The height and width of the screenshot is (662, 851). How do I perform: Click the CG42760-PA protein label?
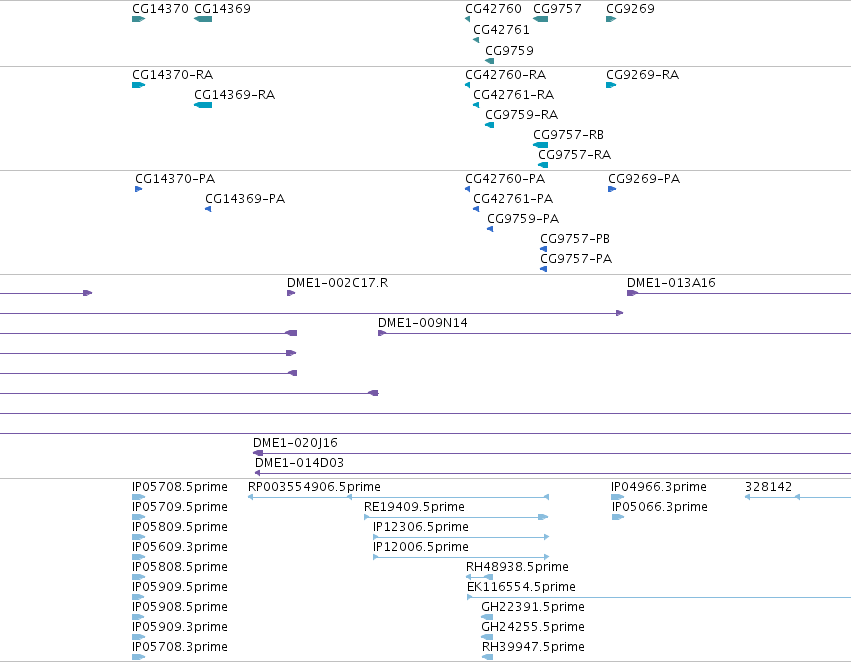(x=505, y=179)
